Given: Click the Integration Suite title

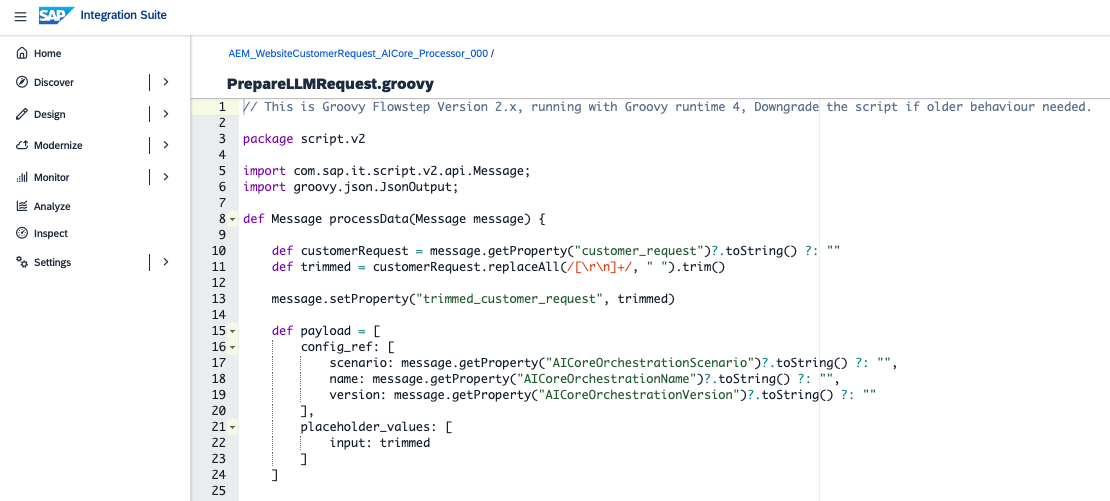Looking at the screenshot, I should coord(124,15).
